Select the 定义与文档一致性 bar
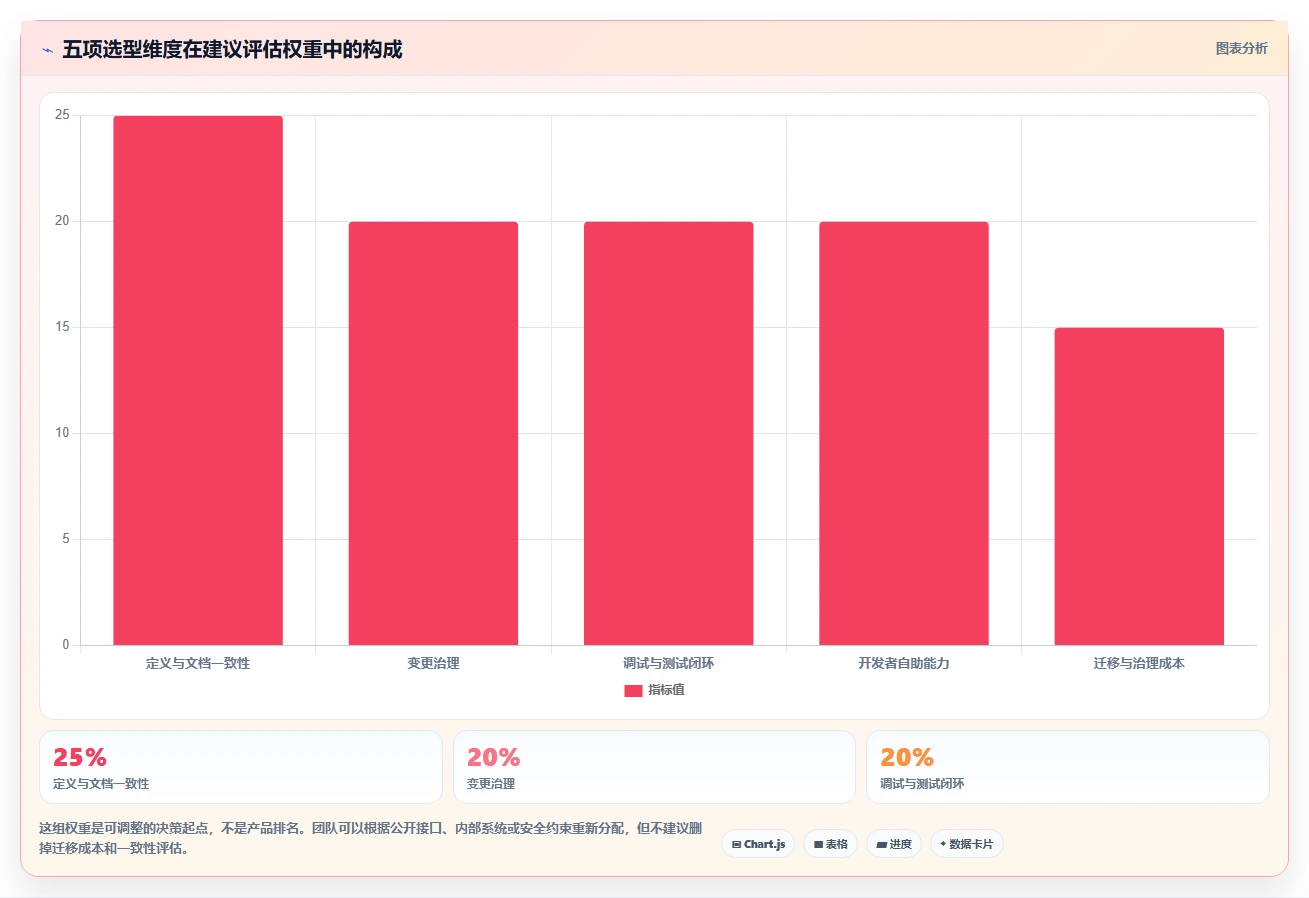This screenshot has height=898, width=1309. coord(198,380)
